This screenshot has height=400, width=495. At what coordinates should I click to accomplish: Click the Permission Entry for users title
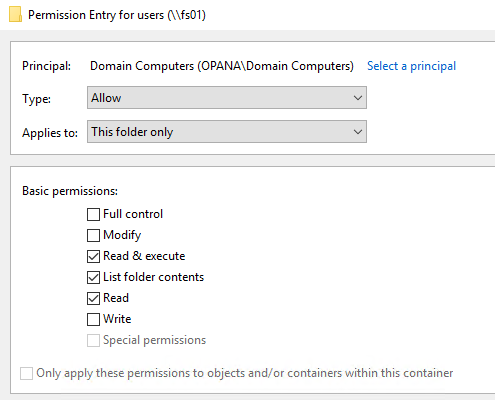coord(117,15)
